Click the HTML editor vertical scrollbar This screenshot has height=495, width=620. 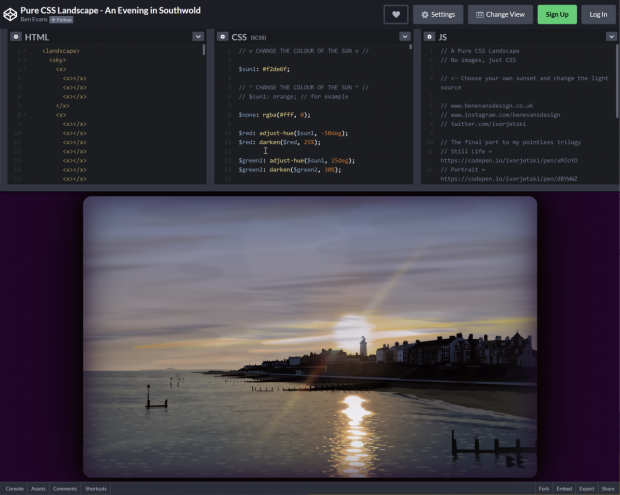click(x=204, y=50)
